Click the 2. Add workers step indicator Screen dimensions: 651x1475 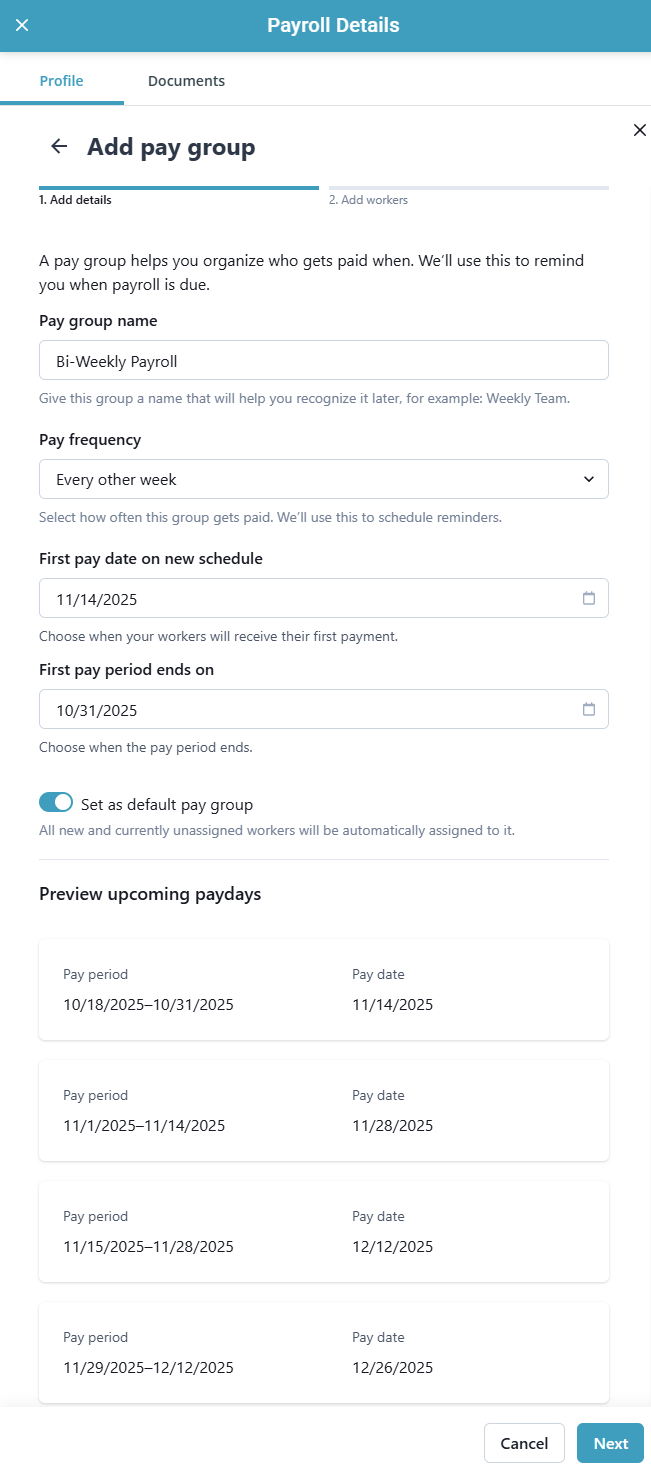pos(368,200)
